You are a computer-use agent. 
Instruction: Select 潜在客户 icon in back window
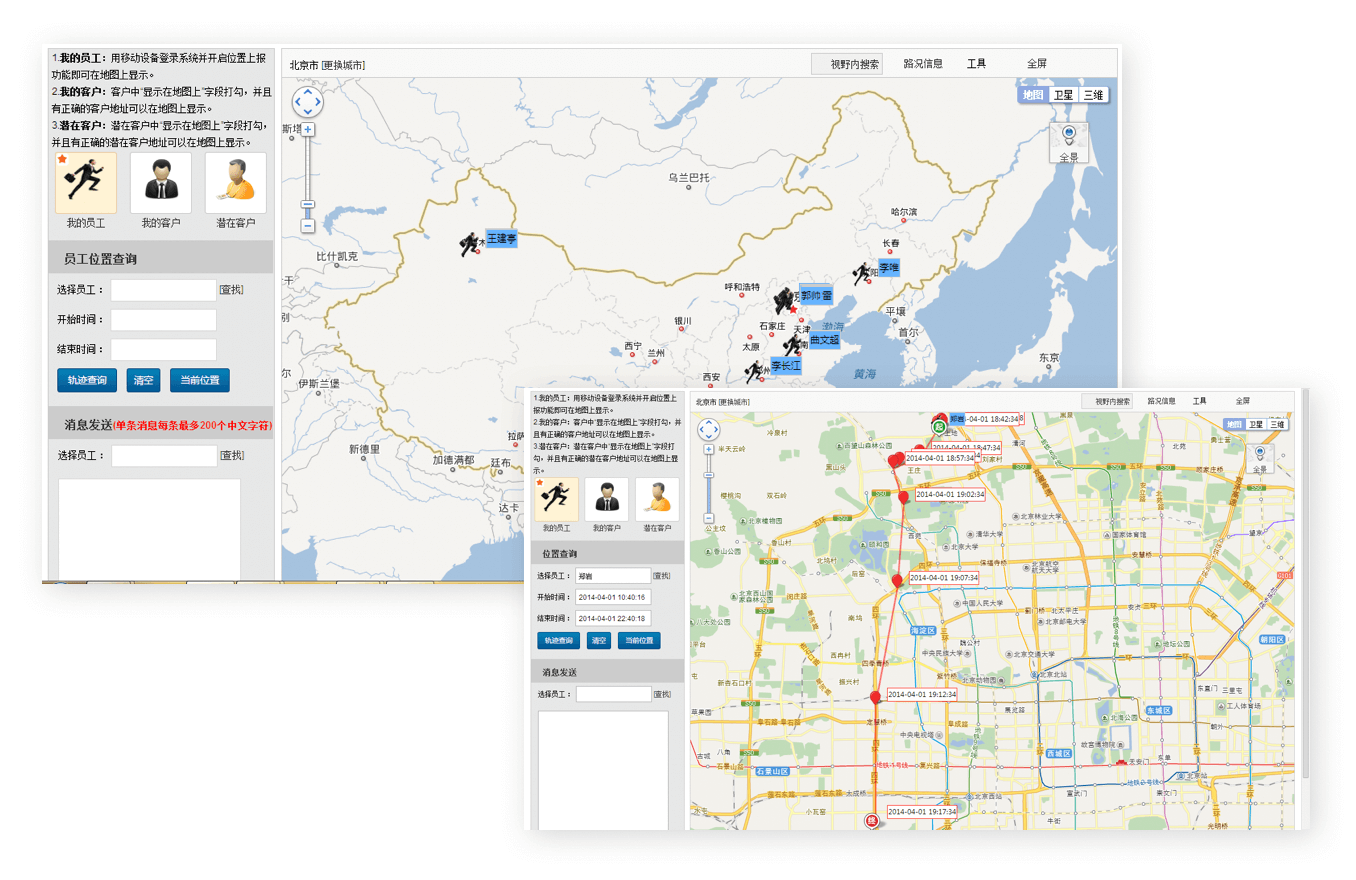click(236, 183)
